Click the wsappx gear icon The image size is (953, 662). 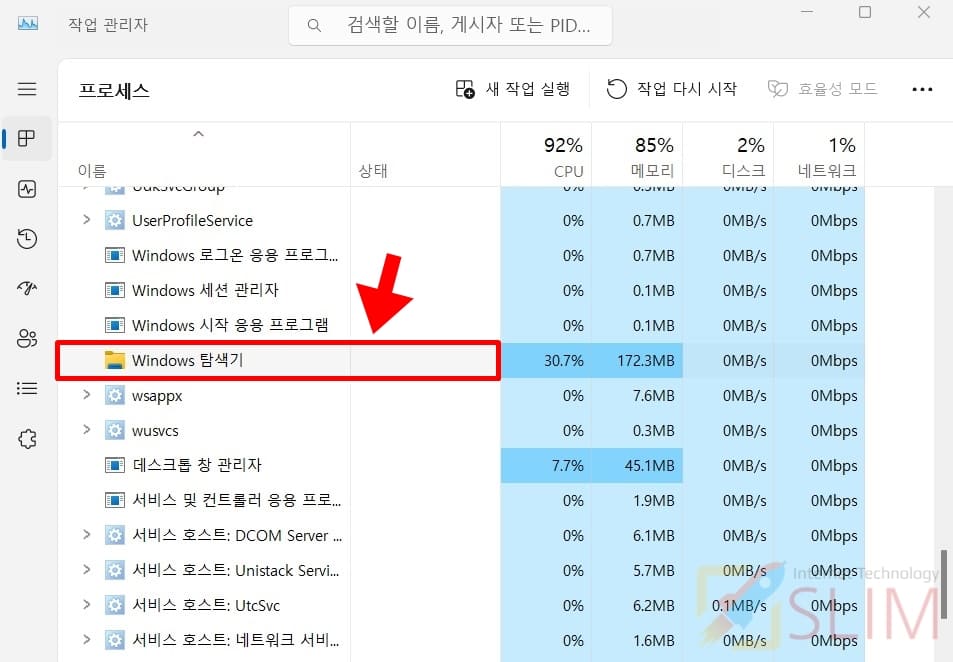[114, 395]
